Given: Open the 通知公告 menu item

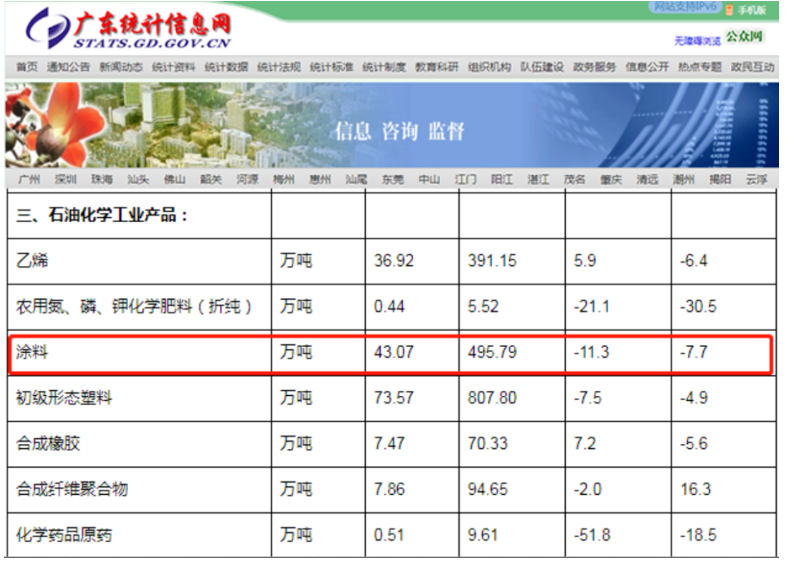Looking at the screenshot, I should (68, 67).
